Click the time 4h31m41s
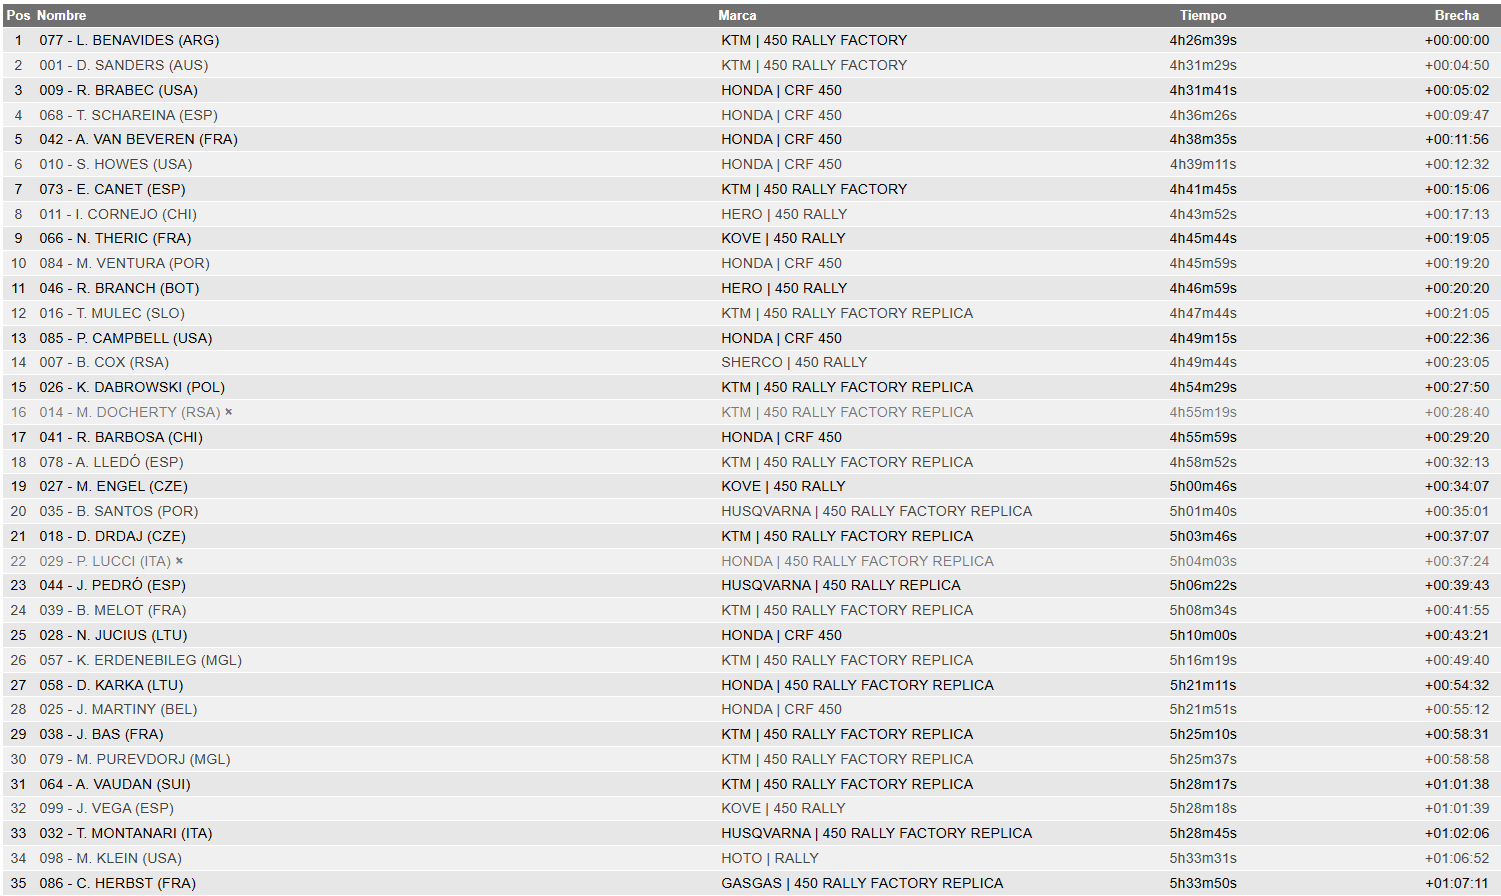This screenshot has height=896, width=1501. (1203, 90)
